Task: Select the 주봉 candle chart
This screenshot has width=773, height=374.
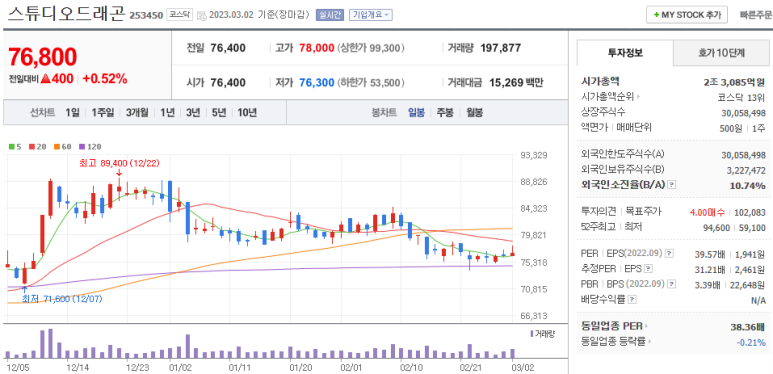Action: [x=445, y=112]
